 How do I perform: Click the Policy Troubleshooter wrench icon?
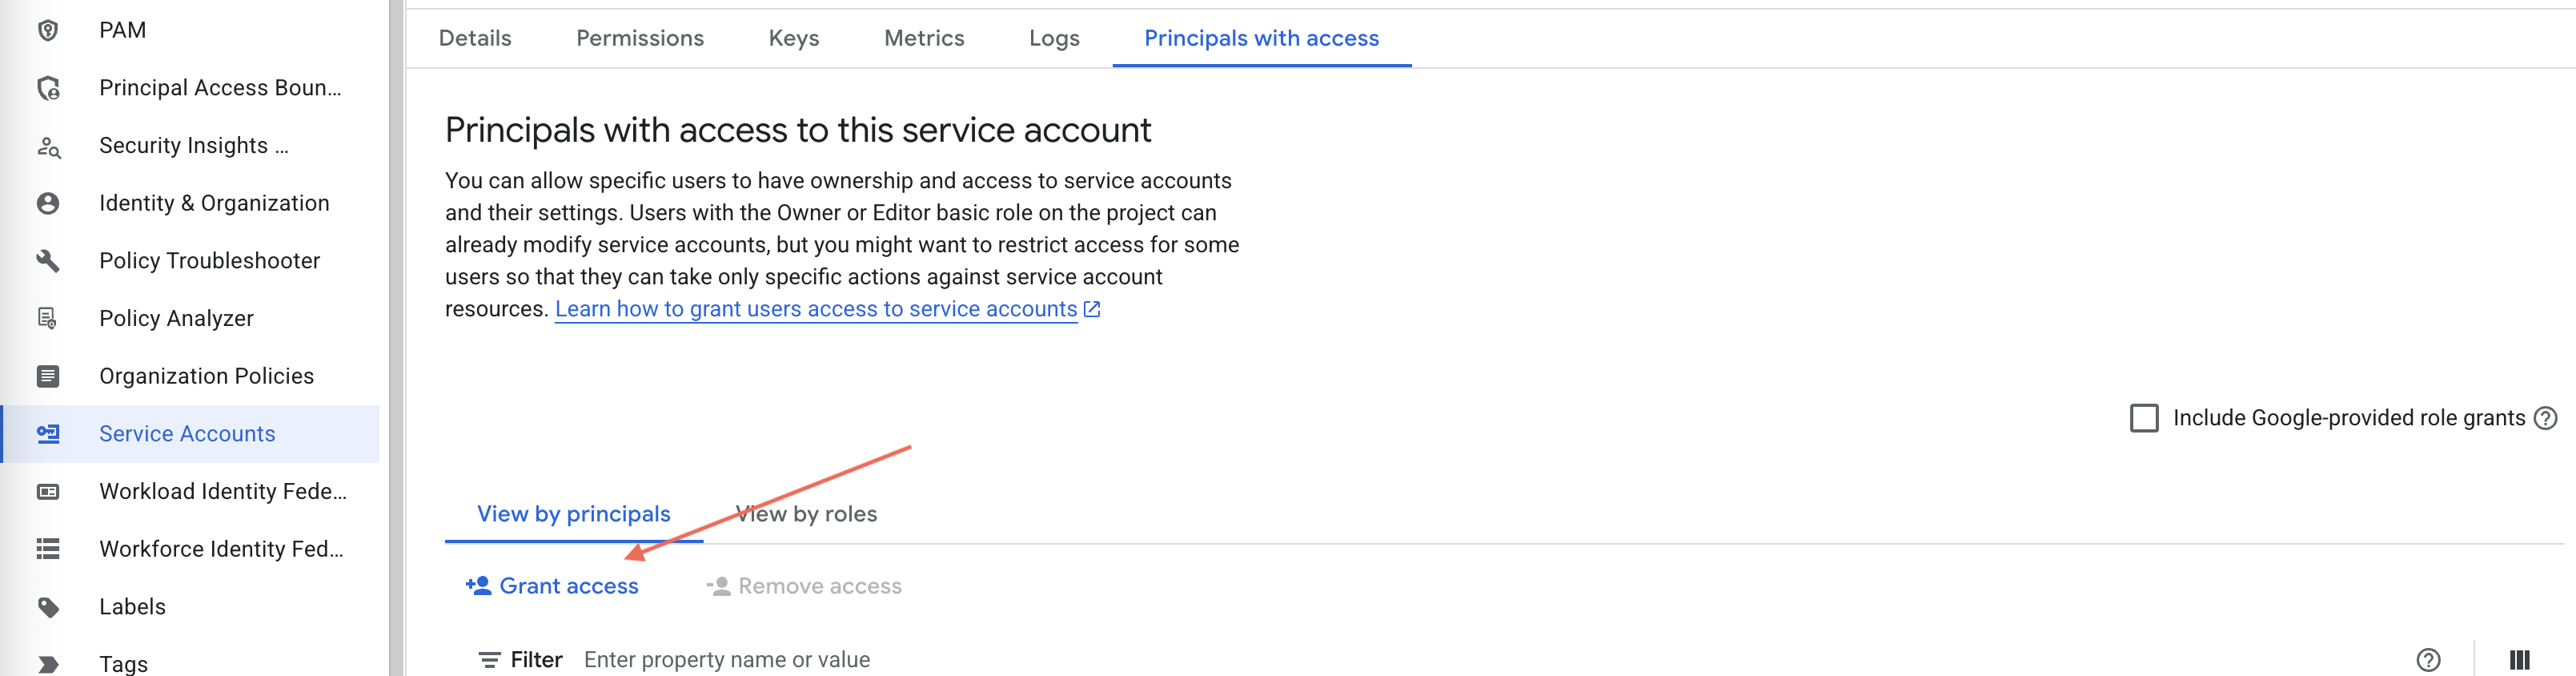coord(47,261)
